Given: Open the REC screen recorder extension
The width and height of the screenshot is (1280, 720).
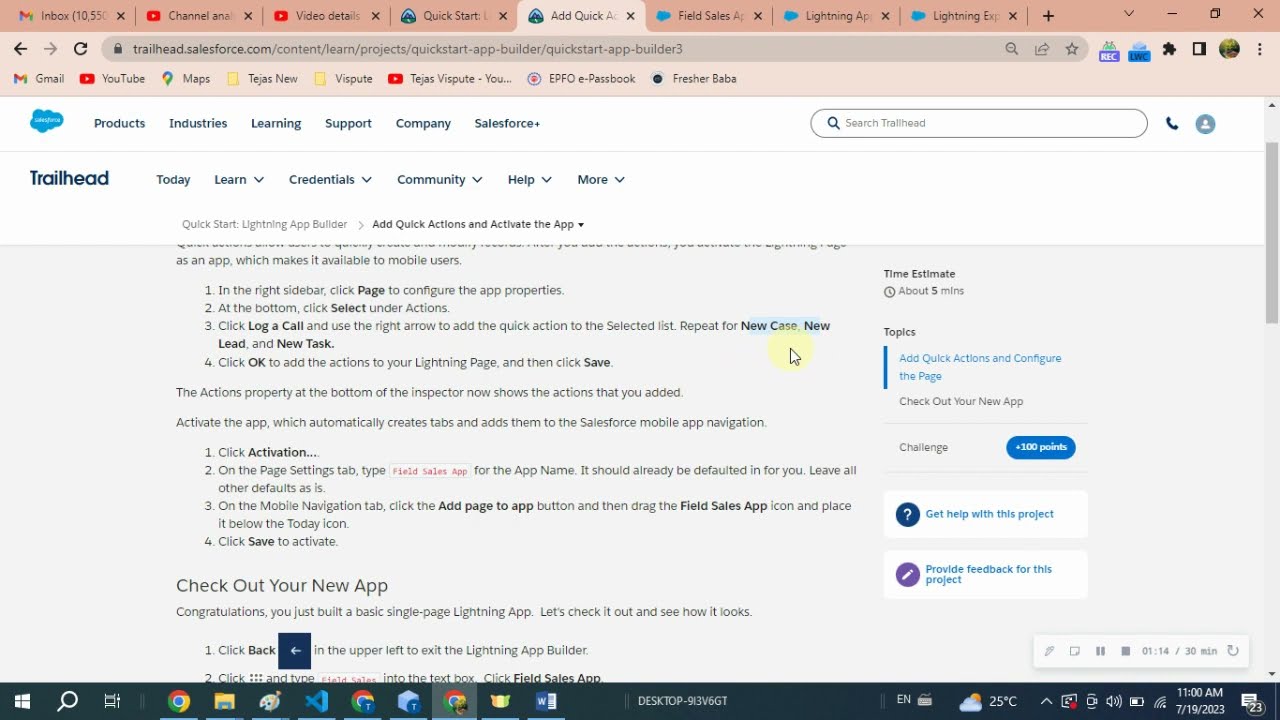Looking at the screenshot, I should pos(1108,50).
